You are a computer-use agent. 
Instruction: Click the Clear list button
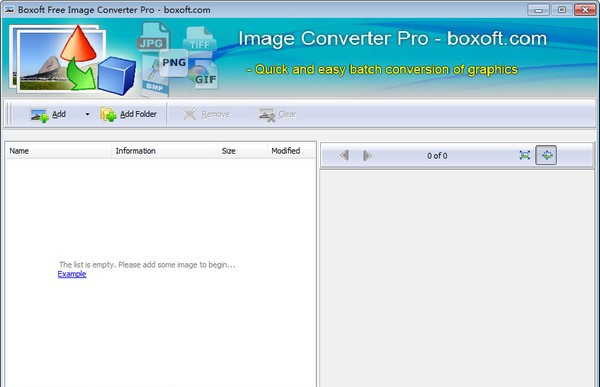pos(277,114)
